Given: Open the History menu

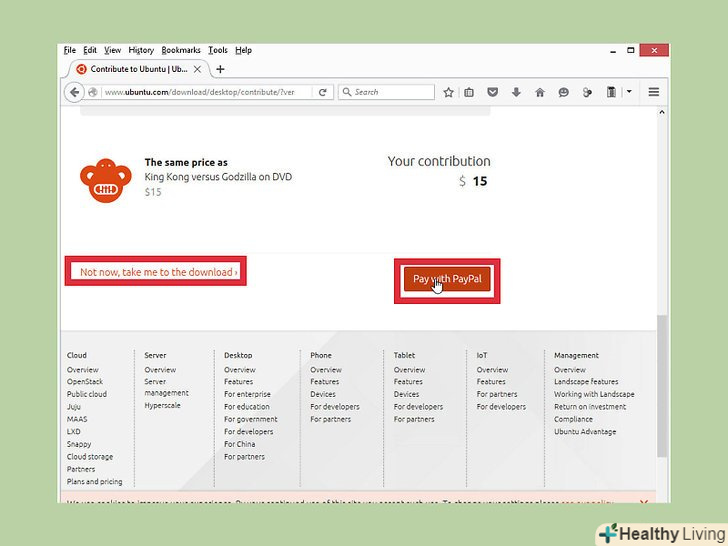Looking at the screenshot, I should [141, 50].
